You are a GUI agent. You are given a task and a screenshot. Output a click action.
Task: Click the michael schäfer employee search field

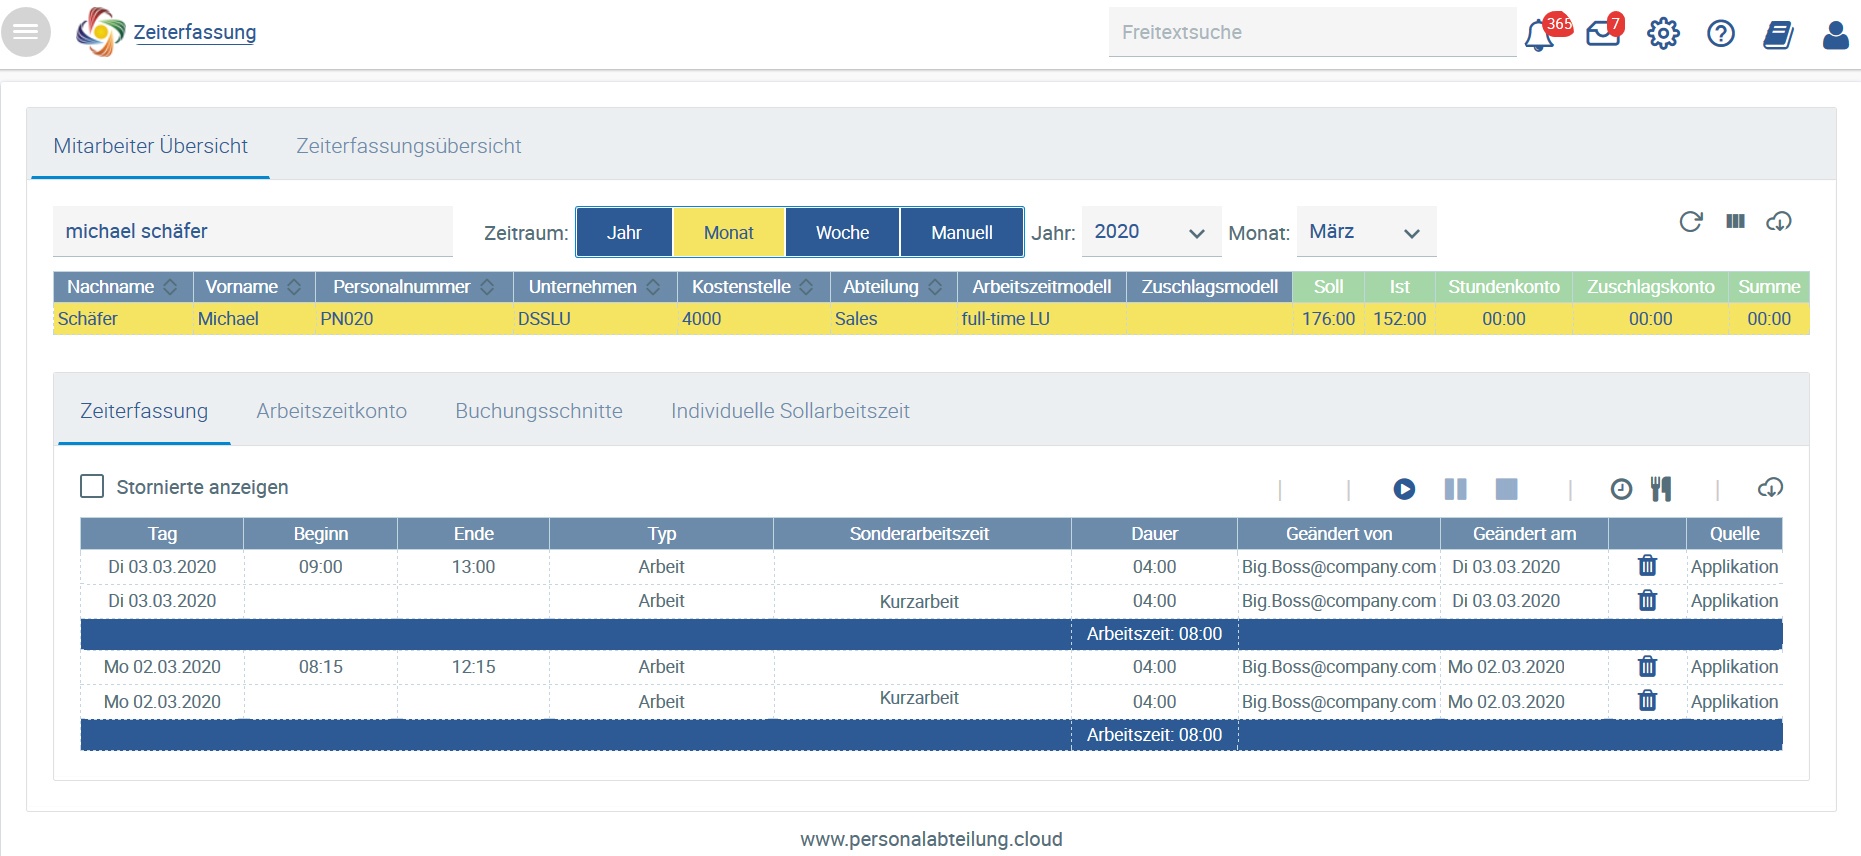(253, 231)
